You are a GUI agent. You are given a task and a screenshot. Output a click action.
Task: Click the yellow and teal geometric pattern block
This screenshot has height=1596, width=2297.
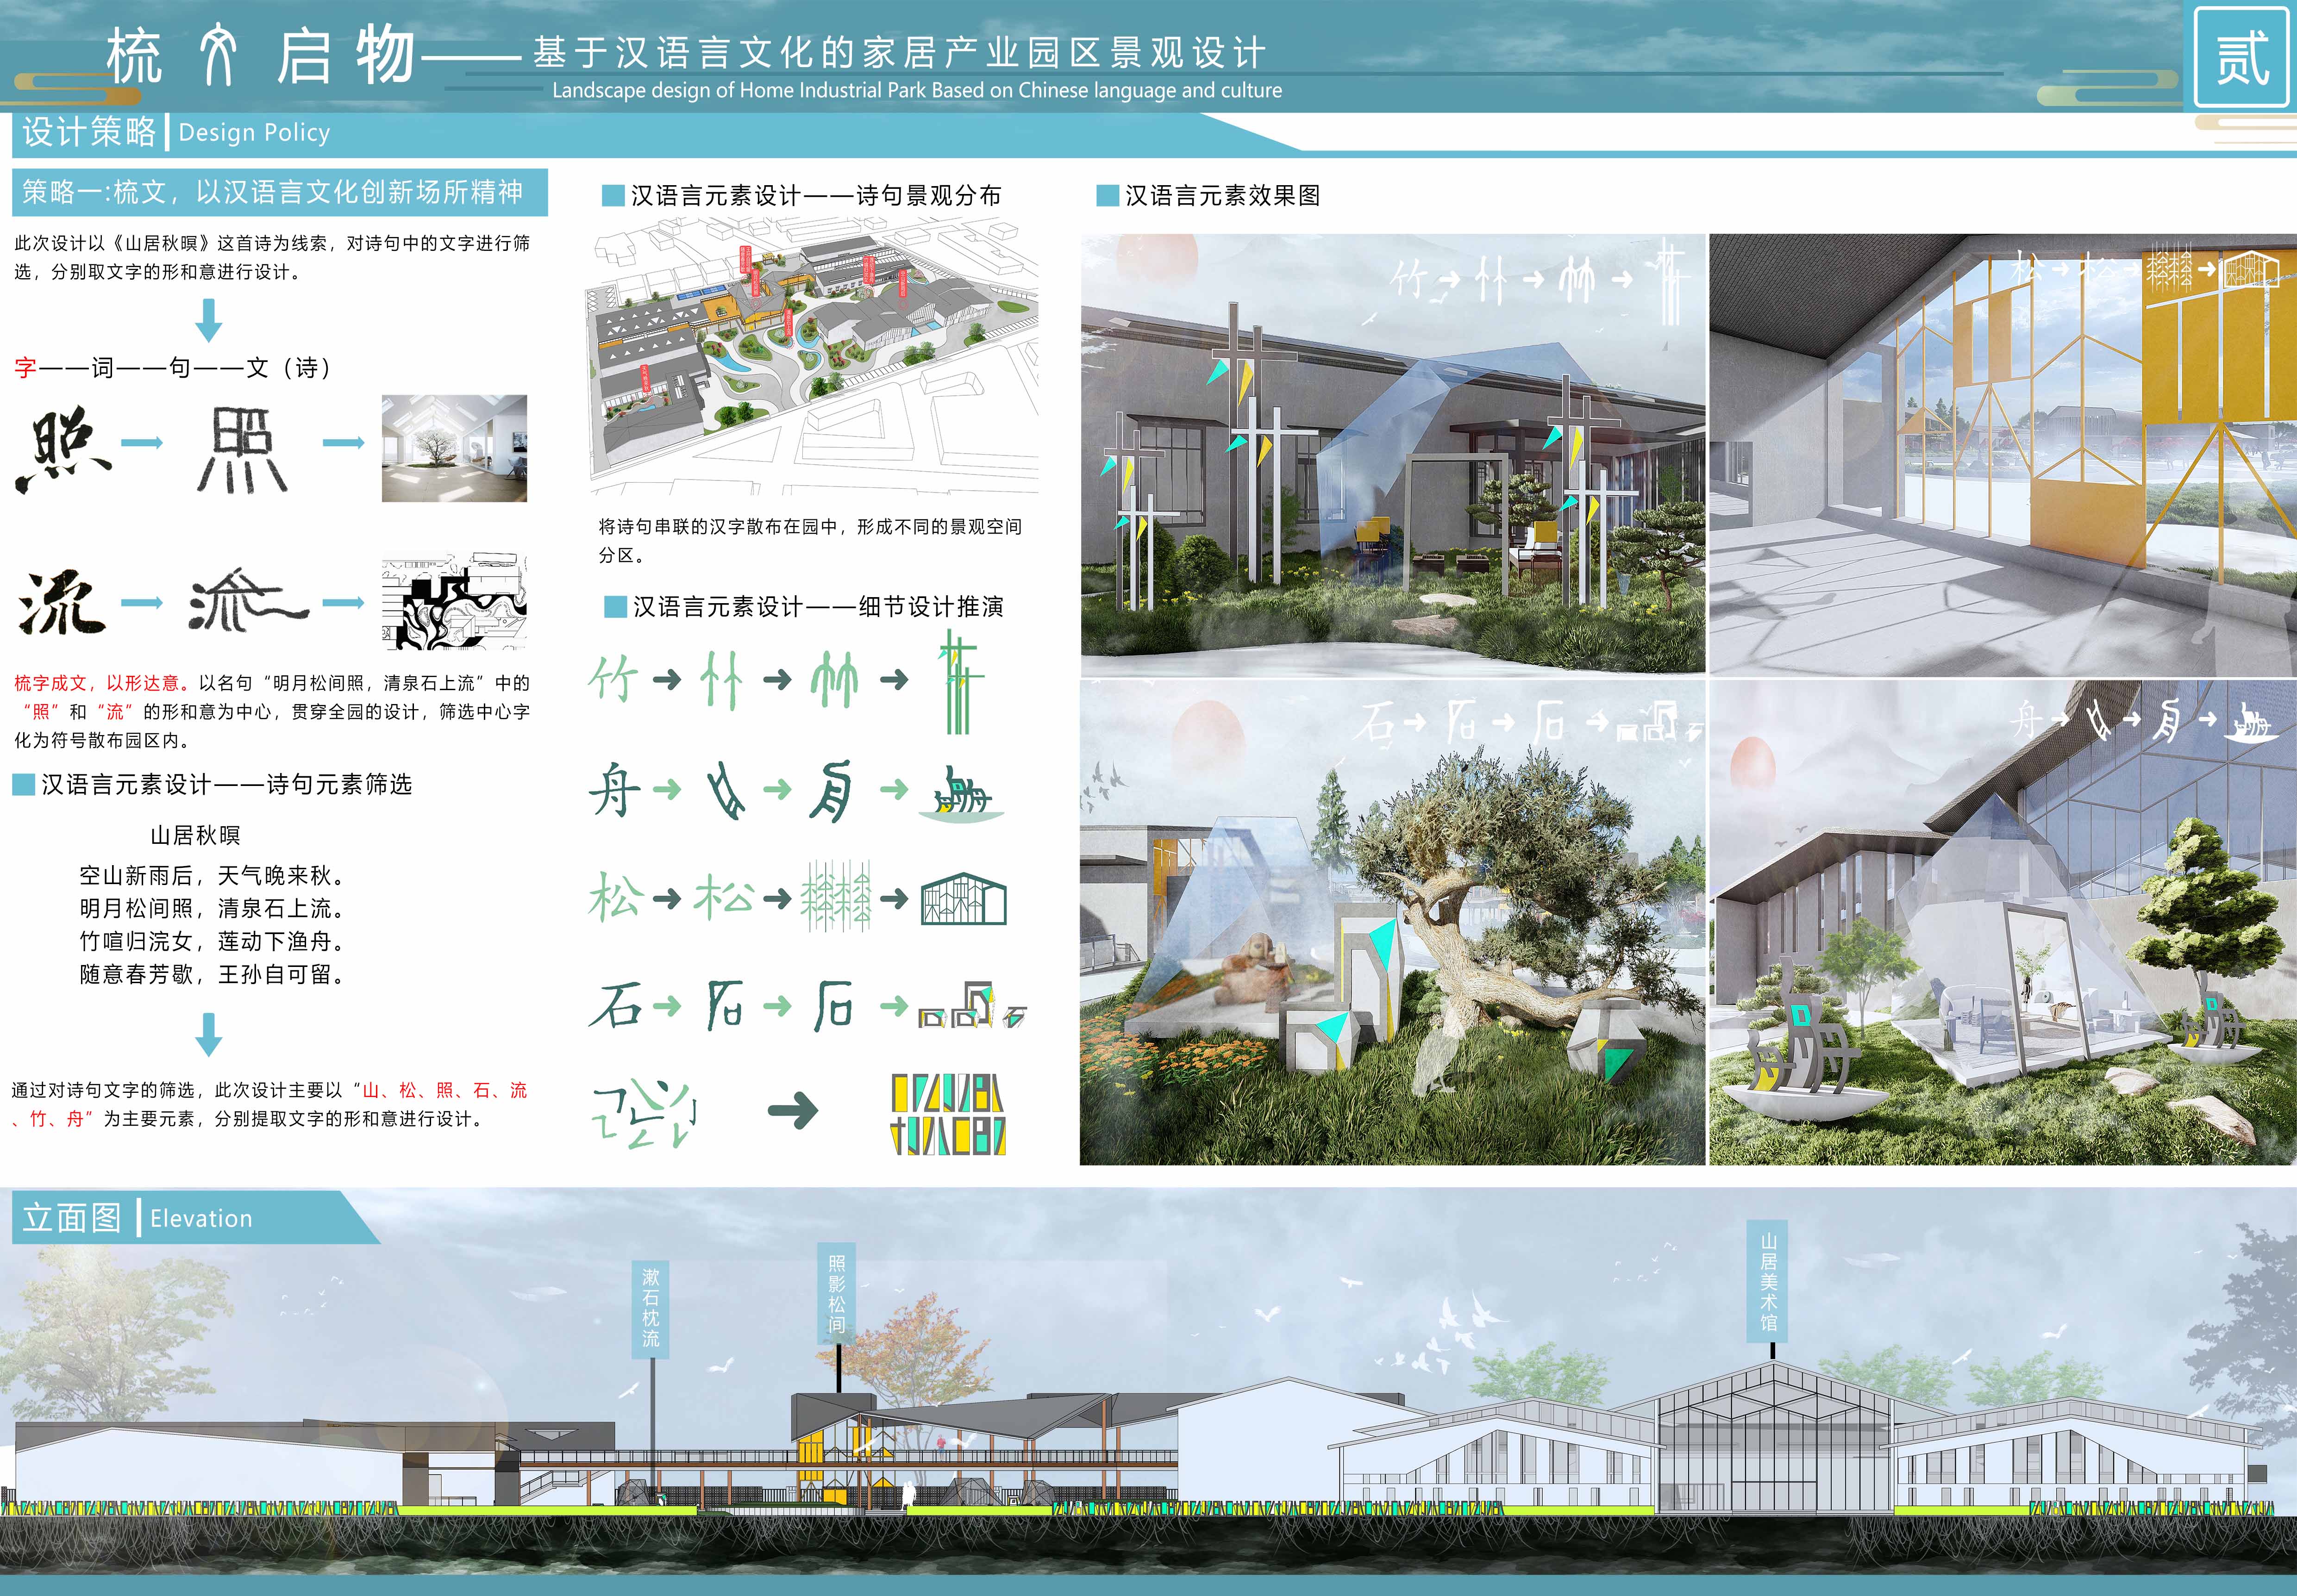(x=948, y=1114)
